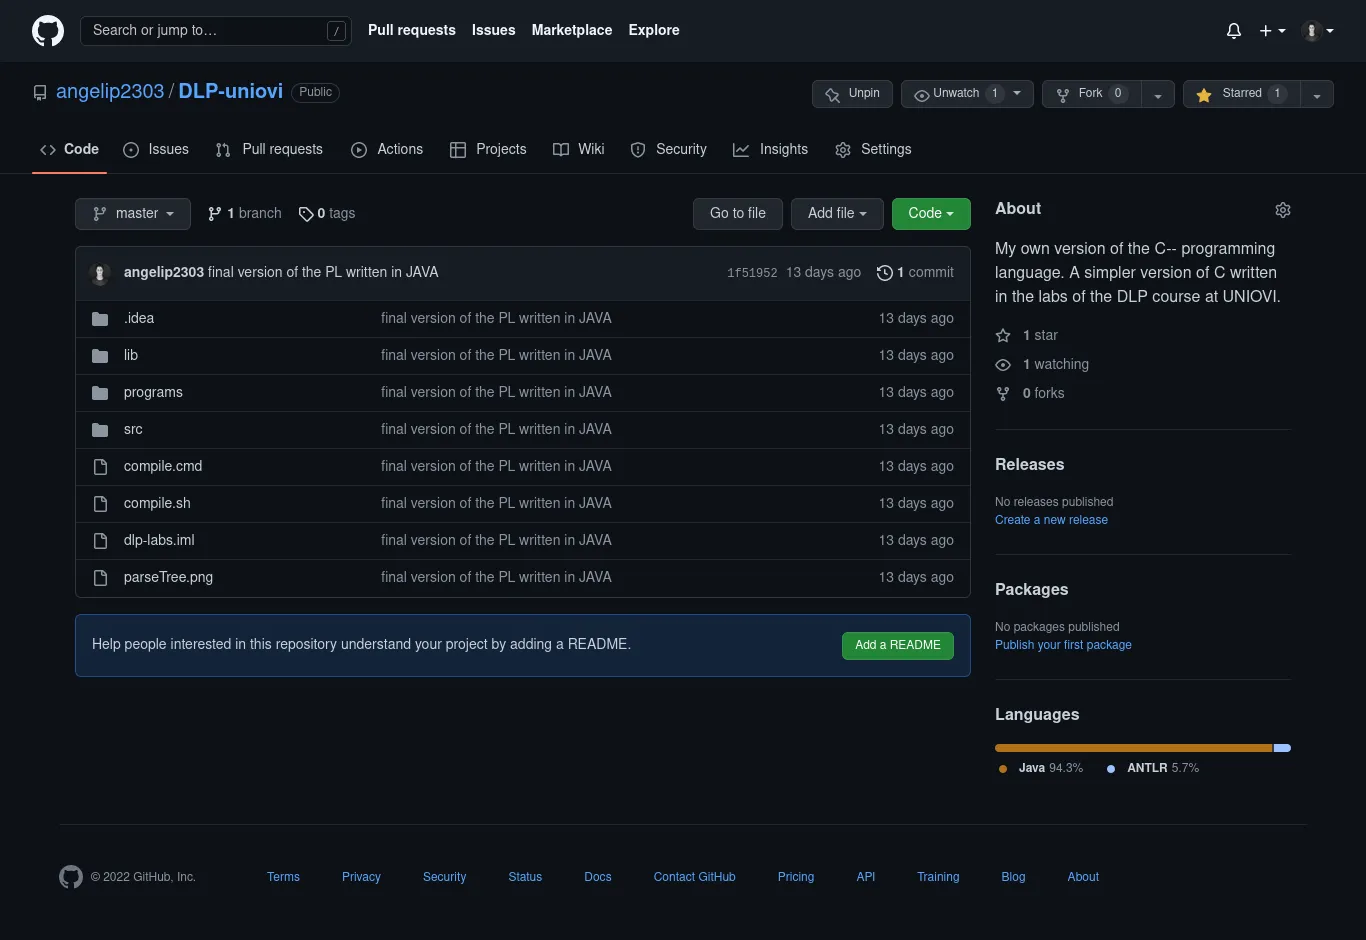The height and width of the screenshot is (940, 1366).
Task: Open global Issues in top navigation
Action: [494, 31]
